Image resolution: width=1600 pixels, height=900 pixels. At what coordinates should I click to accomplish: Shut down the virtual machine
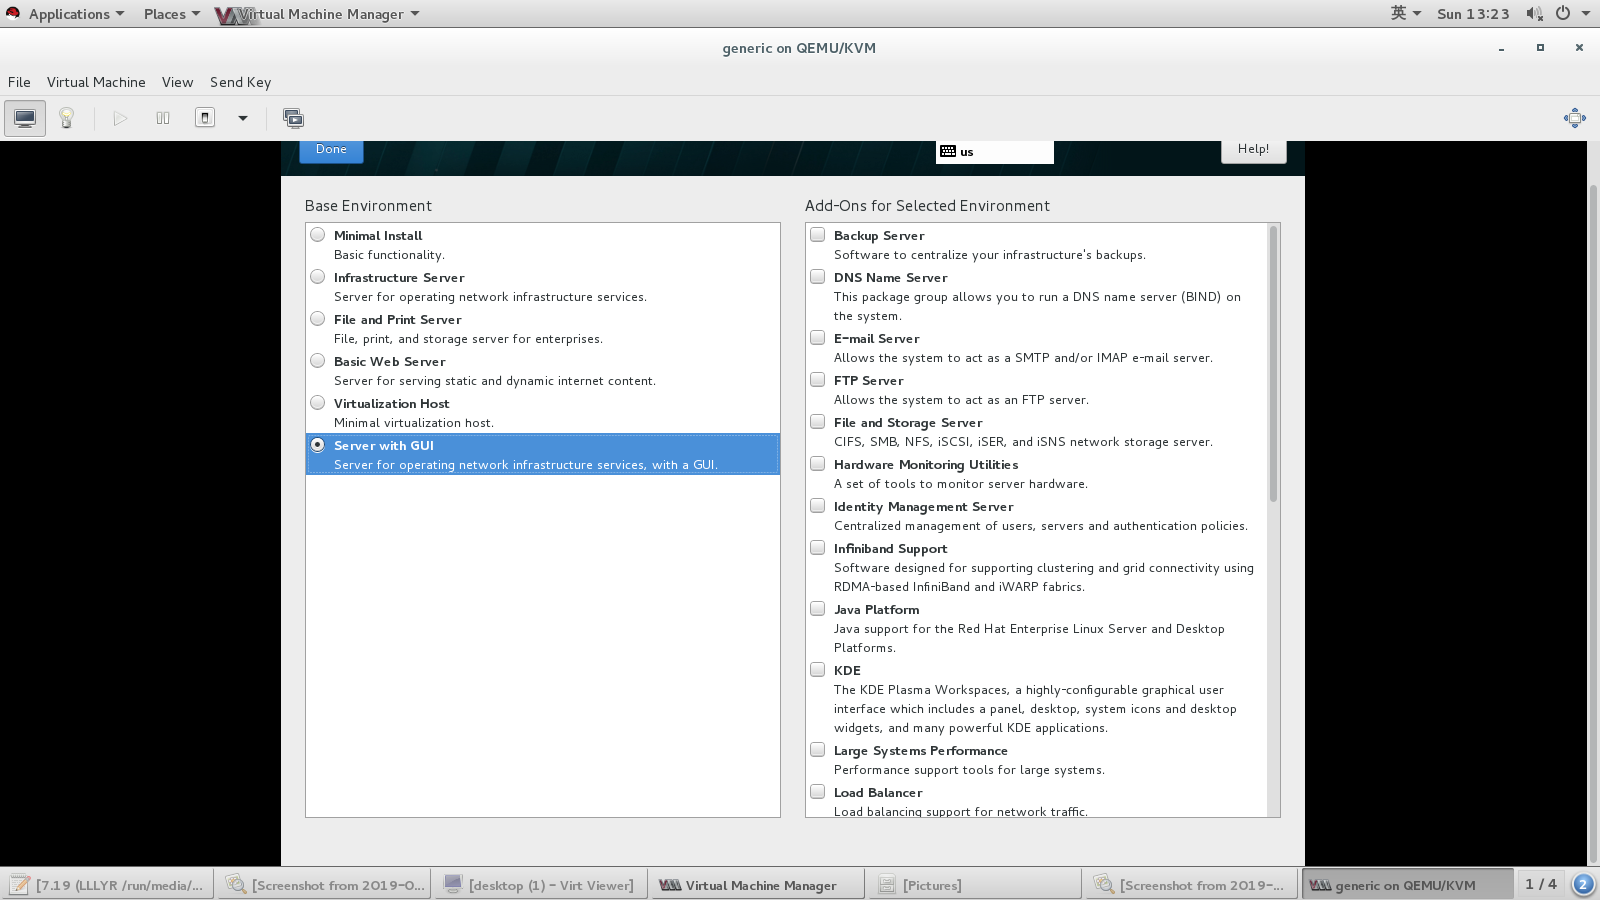(205, 118)
